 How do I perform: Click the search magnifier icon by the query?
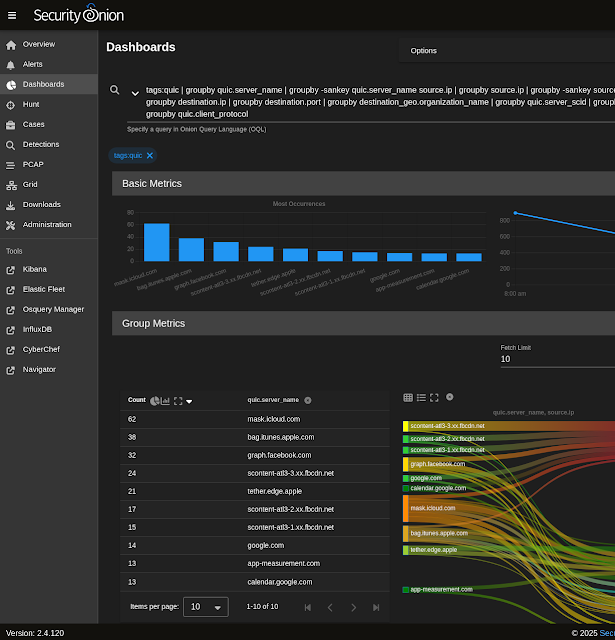(115, 90)
